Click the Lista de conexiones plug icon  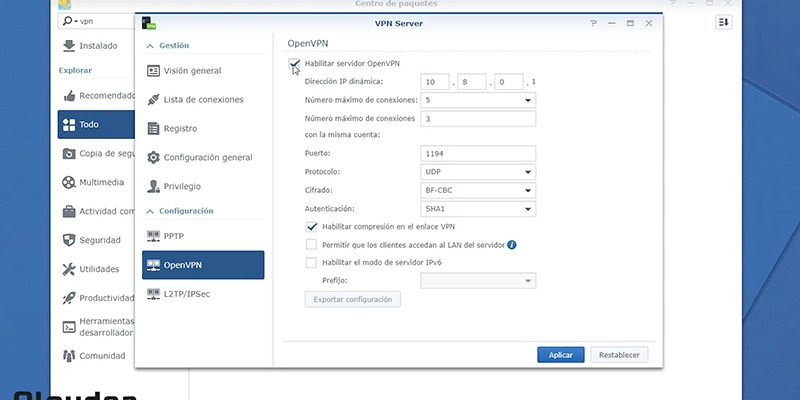tap(153, 100)
